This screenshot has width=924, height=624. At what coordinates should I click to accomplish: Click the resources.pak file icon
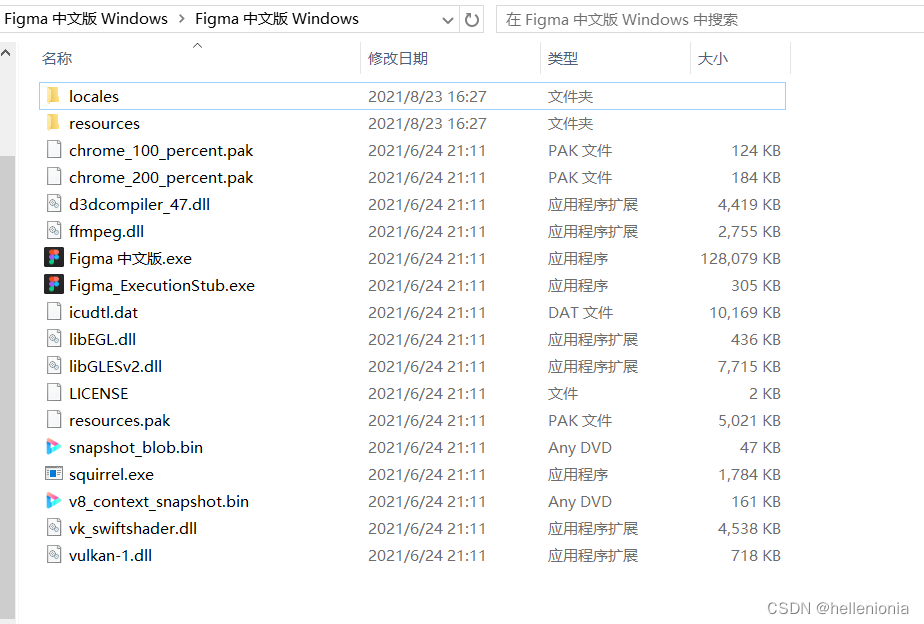pyautogui.click(x=54, y=420)
